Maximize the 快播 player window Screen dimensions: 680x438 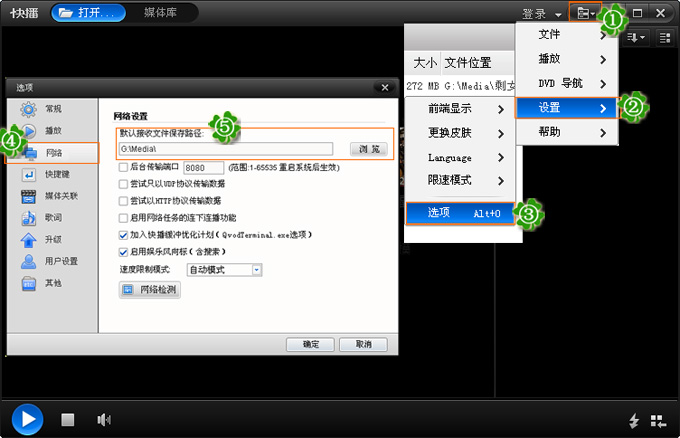(x=637, y=13)
